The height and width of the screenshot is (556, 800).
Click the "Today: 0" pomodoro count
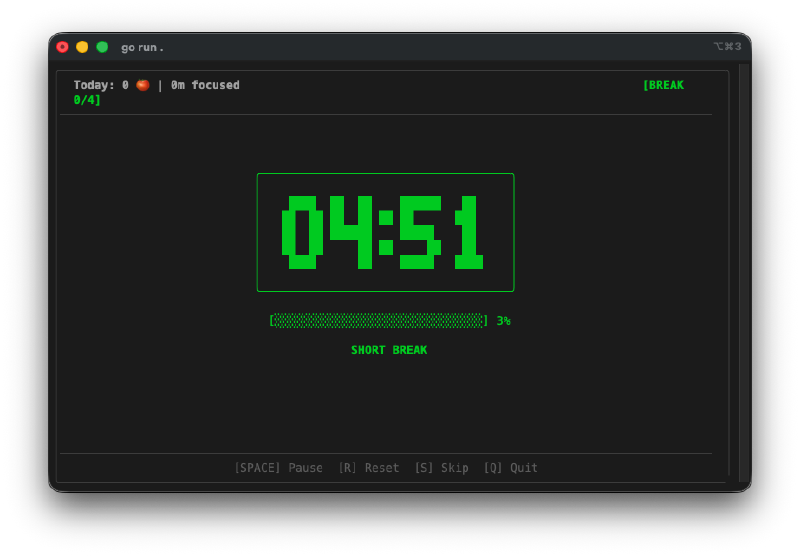101,85
